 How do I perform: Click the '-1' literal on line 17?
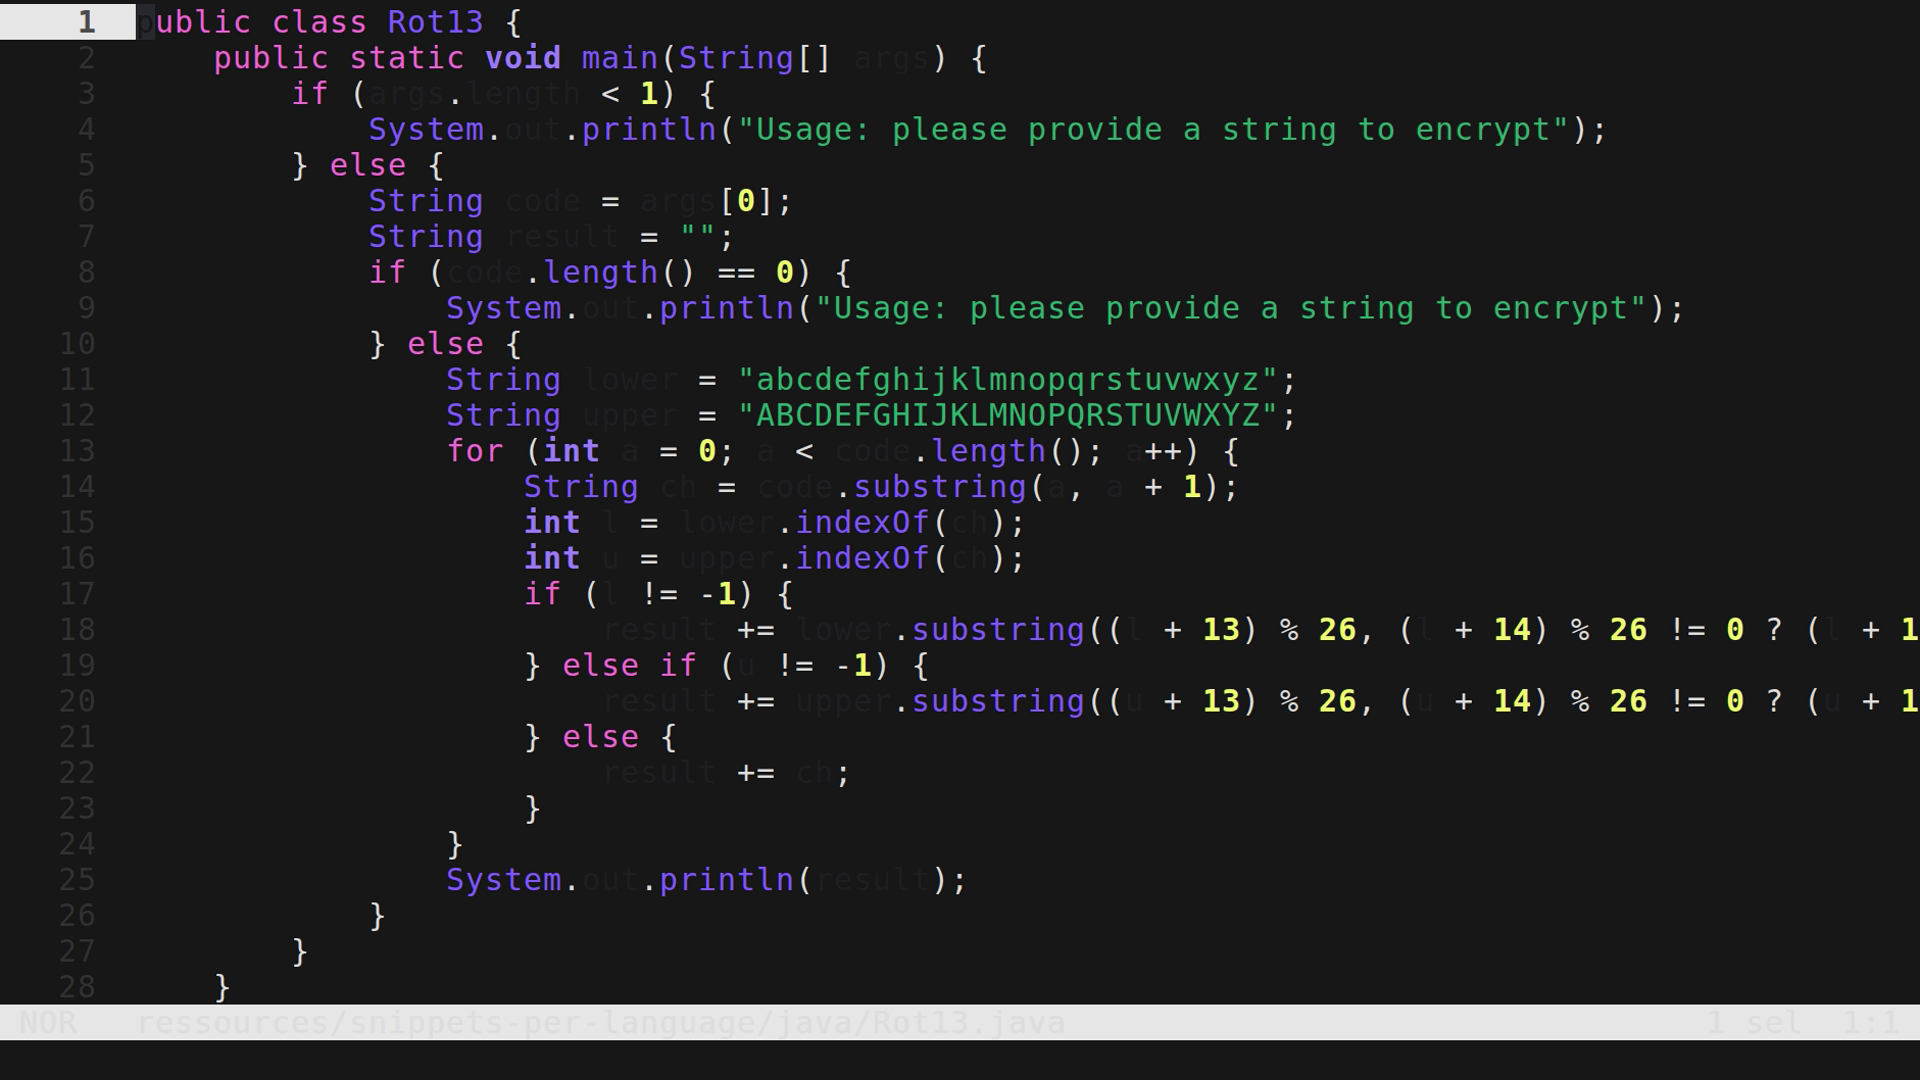coord(718,594)
